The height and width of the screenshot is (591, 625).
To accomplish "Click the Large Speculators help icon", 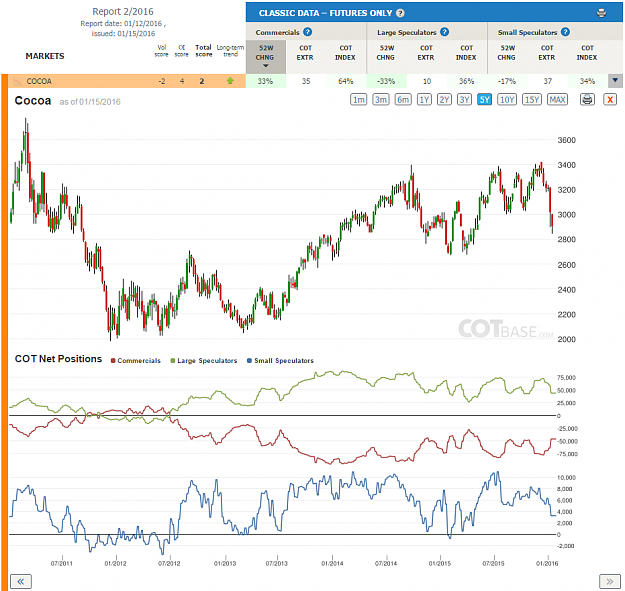I will point(444,32).
